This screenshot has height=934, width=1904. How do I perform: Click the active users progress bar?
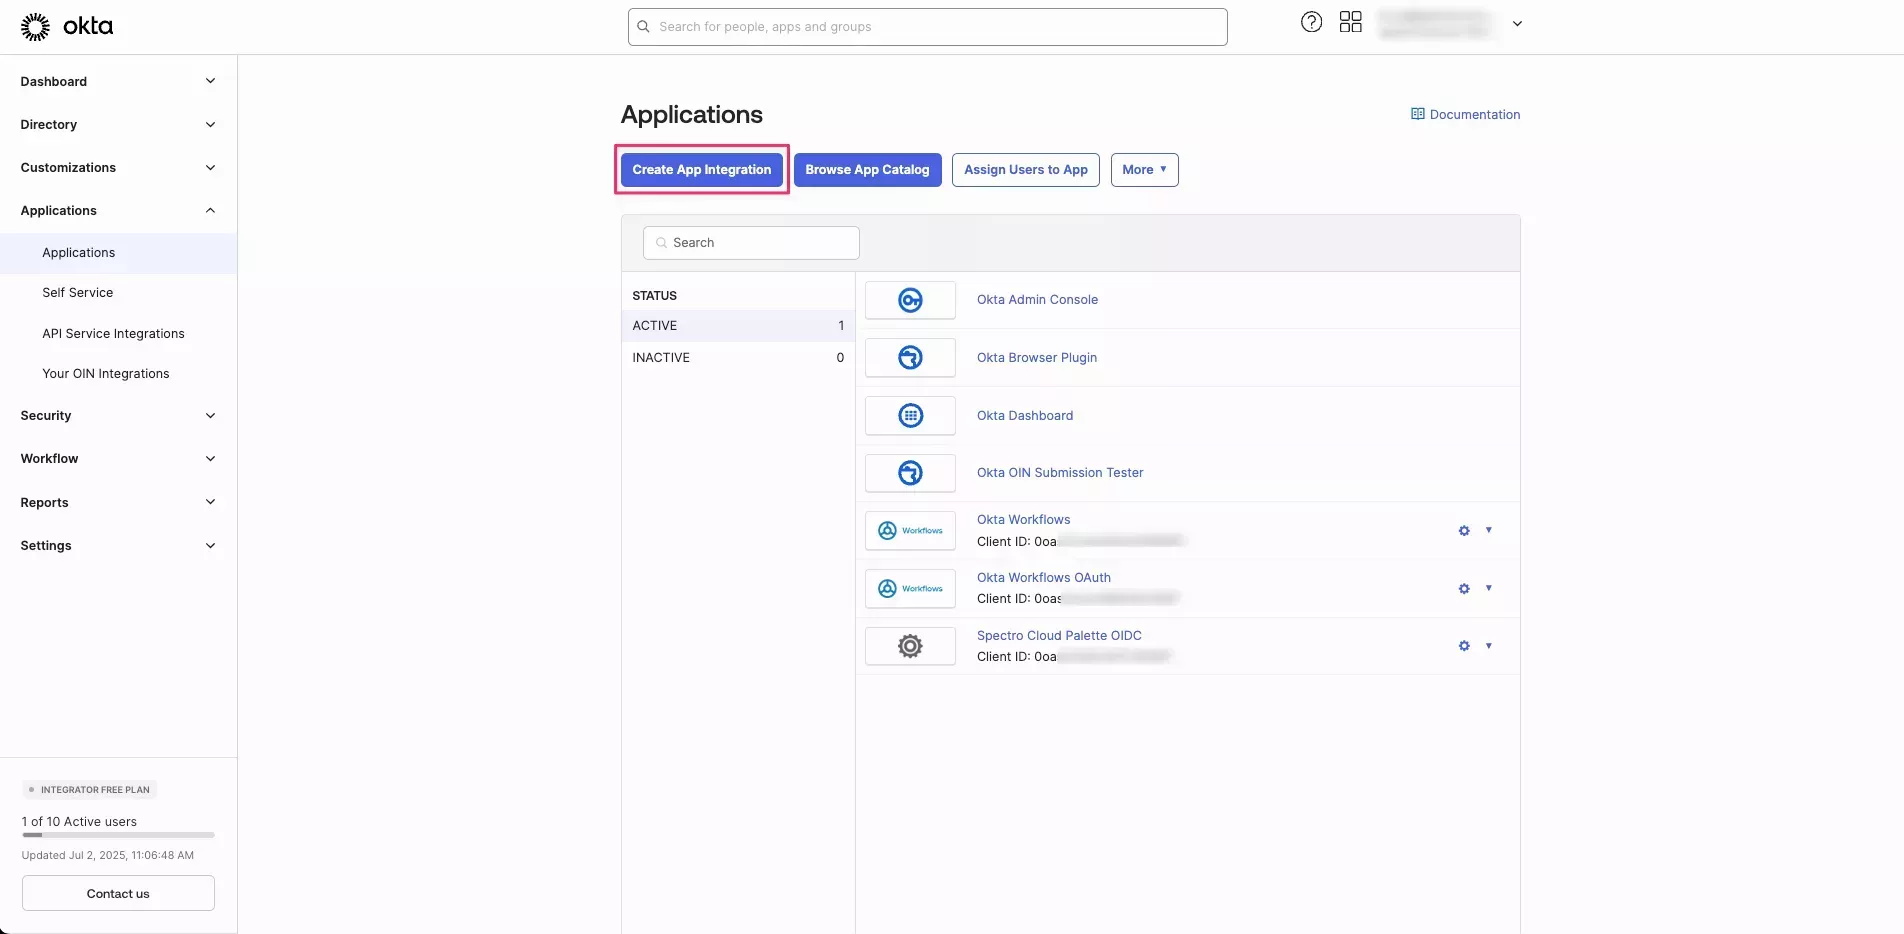(117, 836)
